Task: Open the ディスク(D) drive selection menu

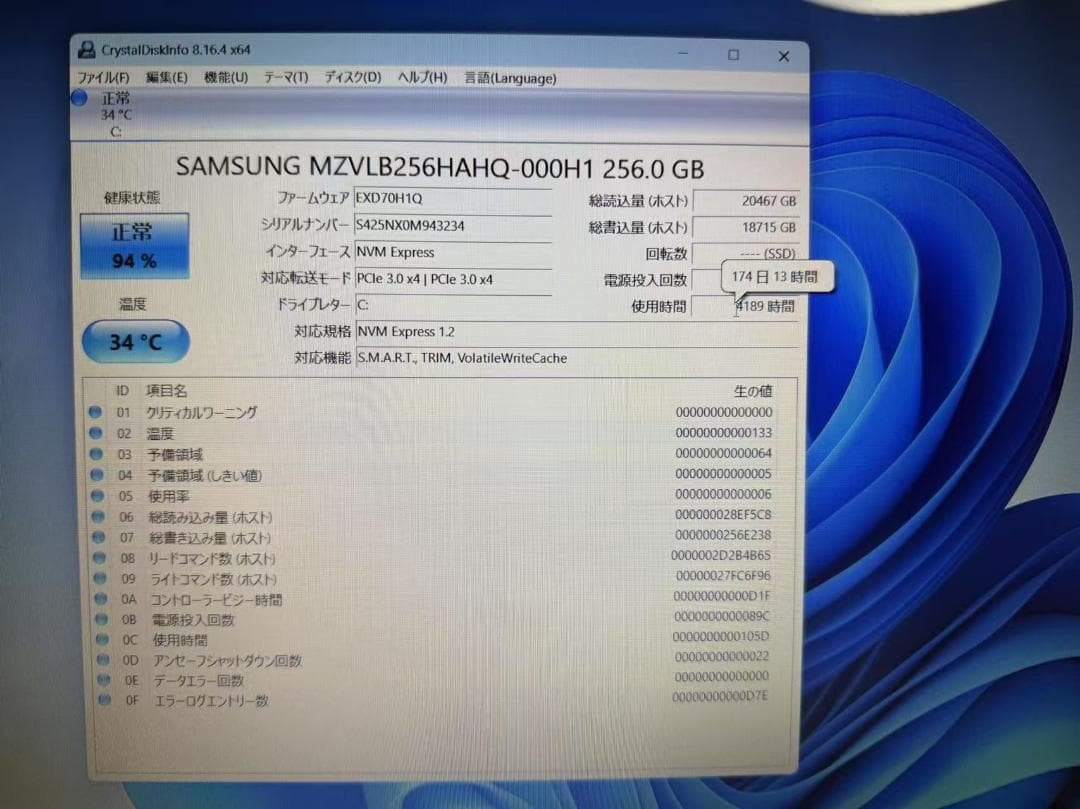Action: (351, 77)
